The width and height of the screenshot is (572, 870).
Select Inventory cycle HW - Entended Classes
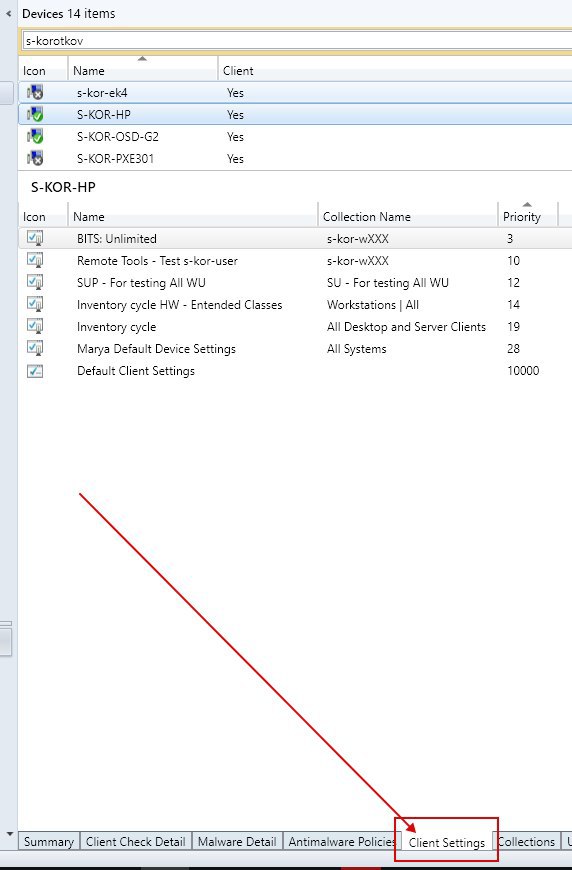pos(179,305)
